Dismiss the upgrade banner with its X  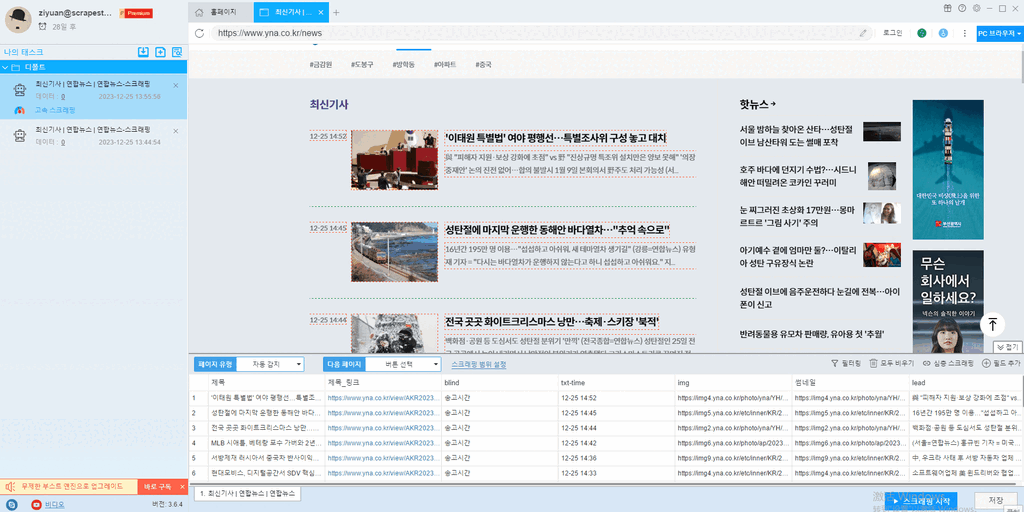pos(182,487)
